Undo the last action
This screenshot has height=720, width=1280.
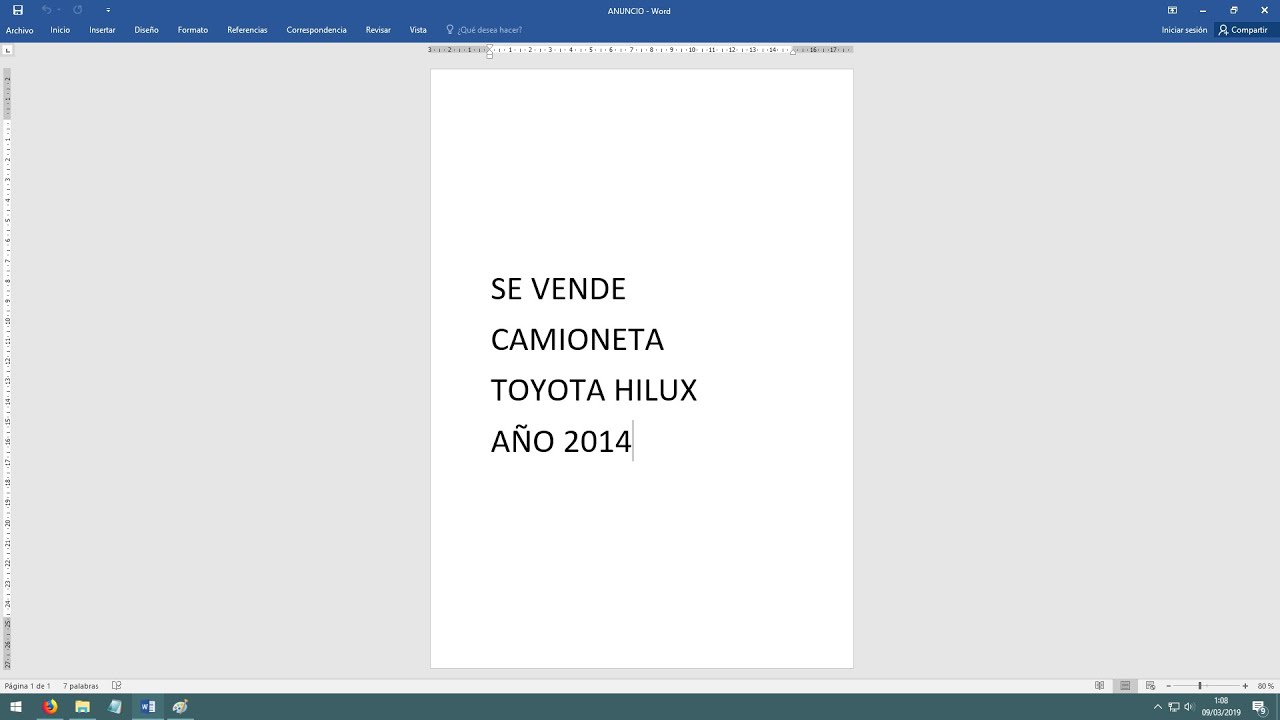coord(46,10)
